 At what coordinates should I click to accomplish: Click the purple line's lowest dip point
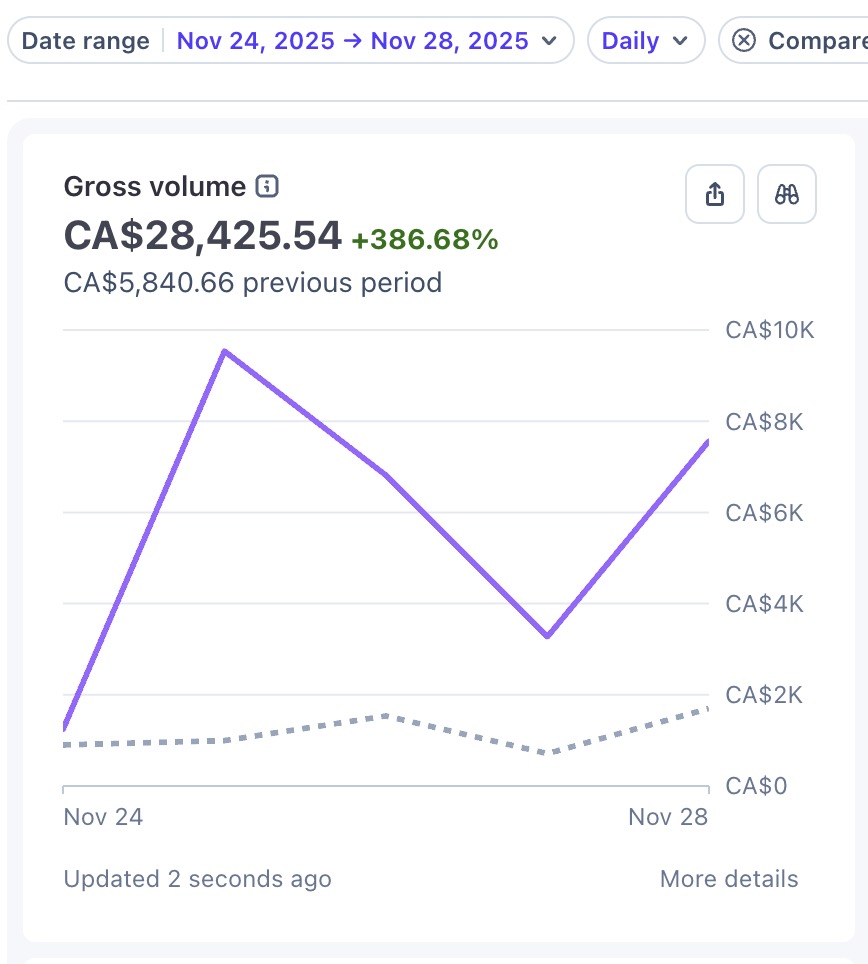coord(547,636)
